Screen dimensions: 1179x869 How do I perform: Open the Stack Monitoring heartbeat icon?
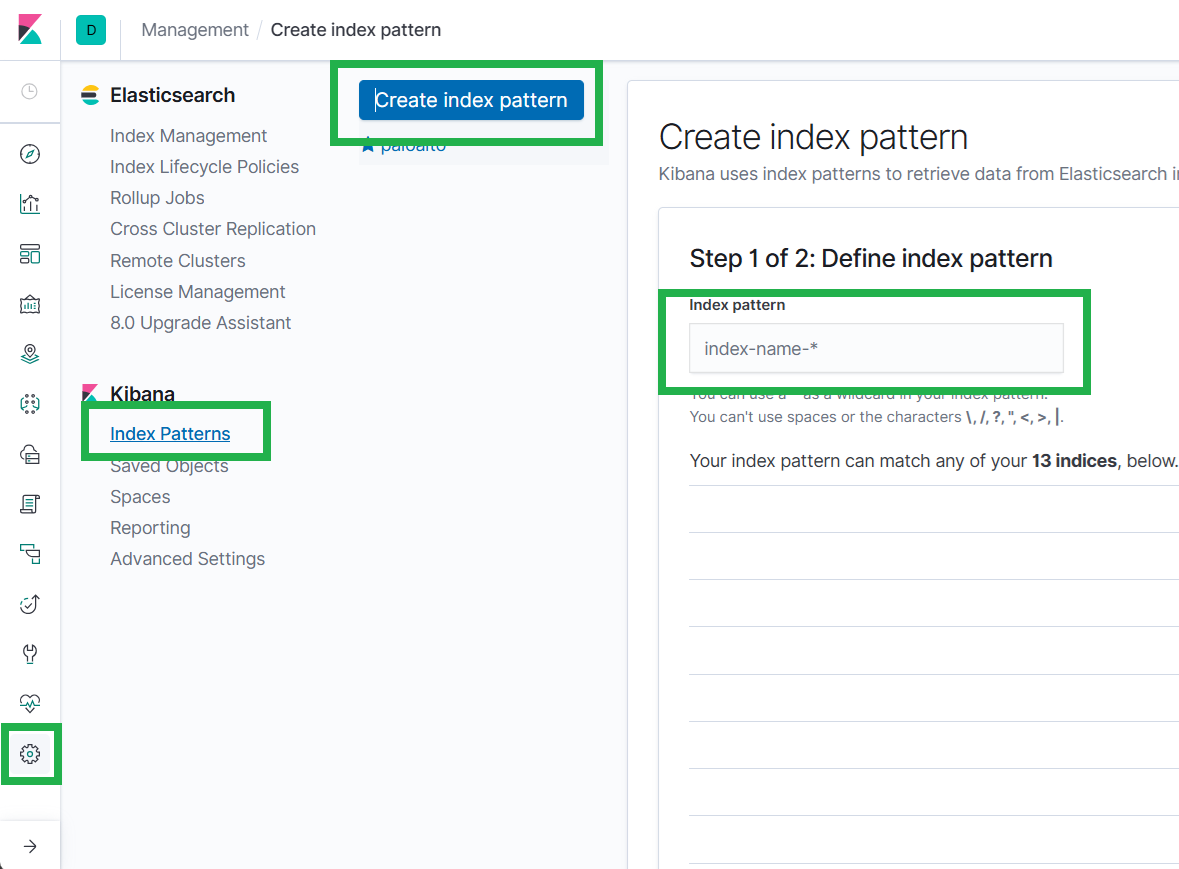29,704
